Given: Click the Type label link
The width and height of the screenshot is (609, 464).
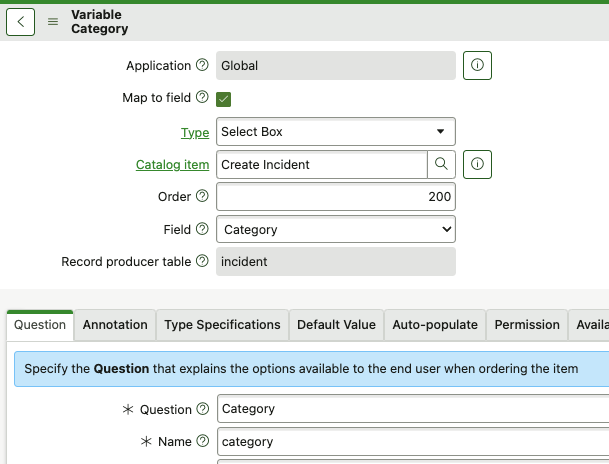Looking at the screenshot, I should coord(194,132).
